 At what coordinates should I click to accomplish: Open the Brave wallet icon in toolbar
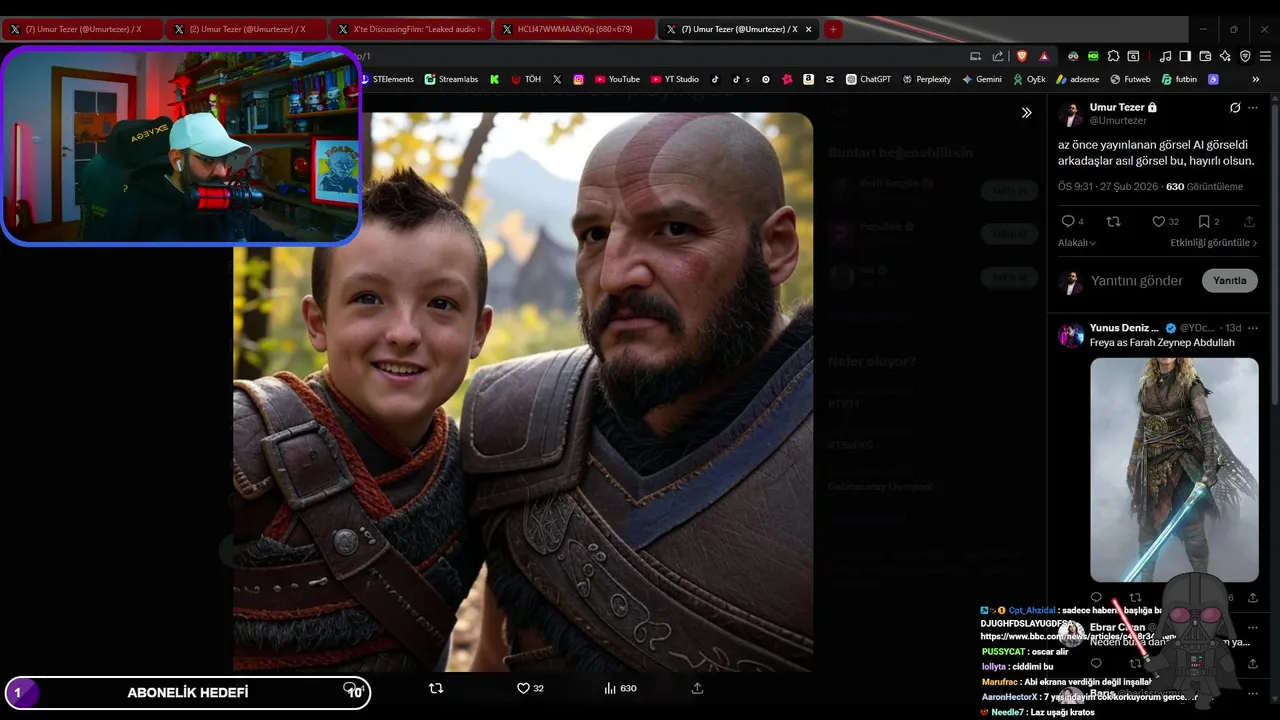[x=1205, y=56]
